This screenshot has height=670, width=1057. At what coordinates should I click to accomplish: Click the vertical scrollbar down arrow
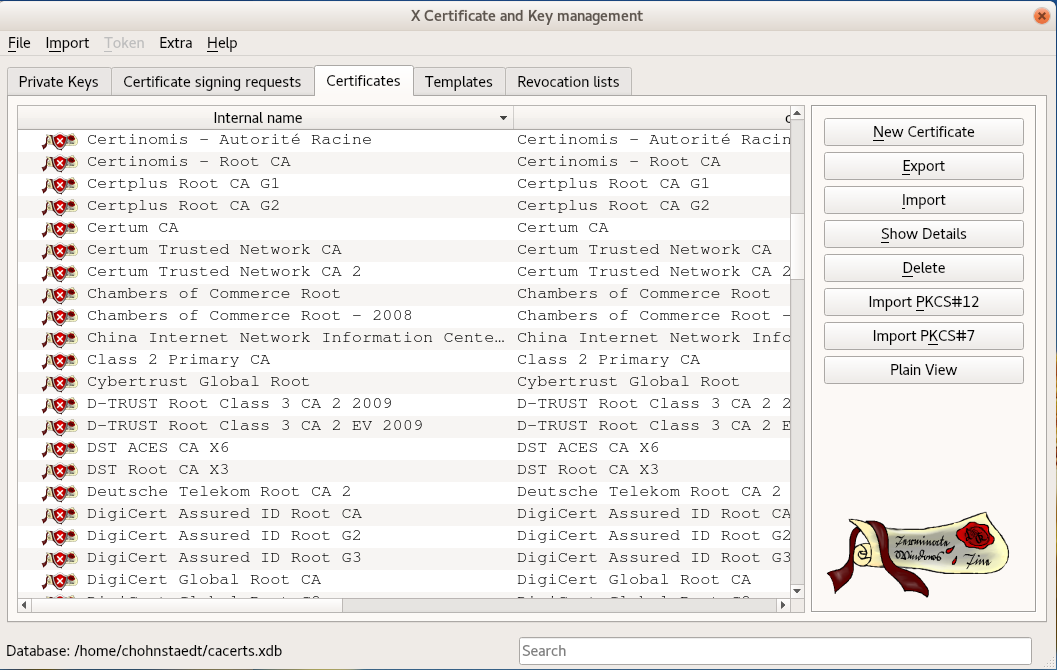[797, 591]
